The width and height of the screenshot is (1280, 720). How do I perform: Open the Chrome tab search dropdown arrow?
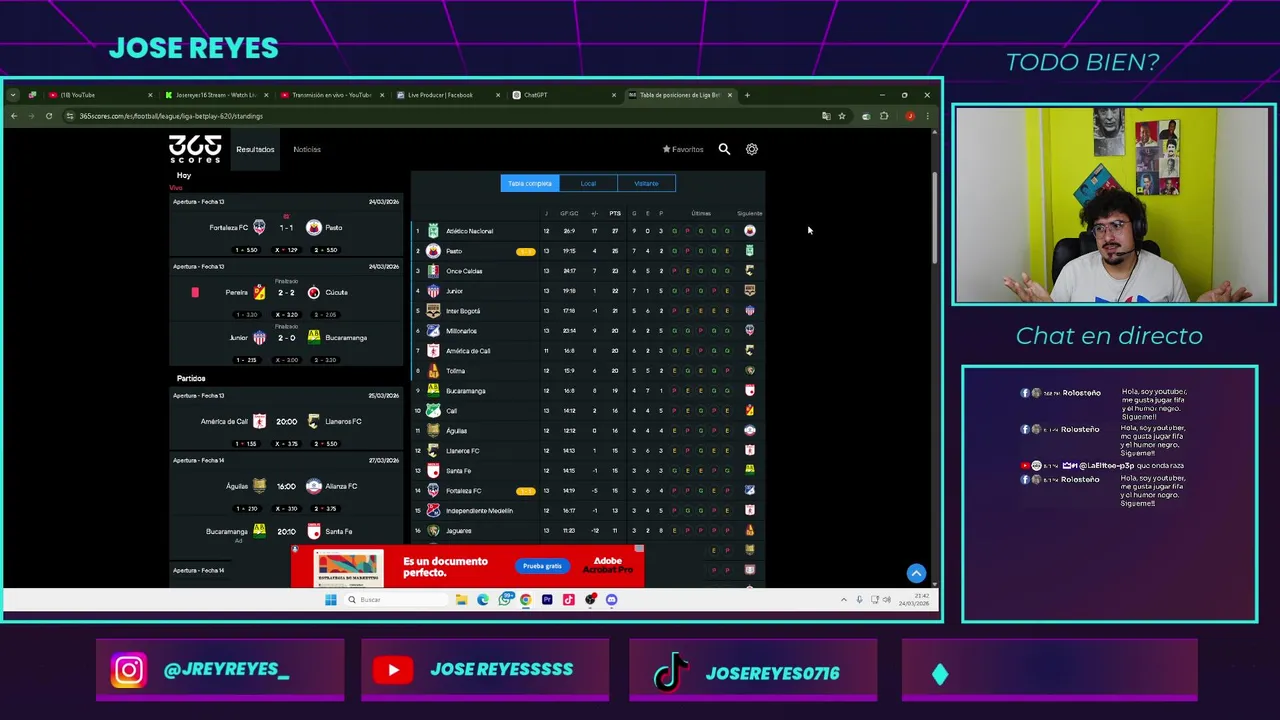[13, 95]
